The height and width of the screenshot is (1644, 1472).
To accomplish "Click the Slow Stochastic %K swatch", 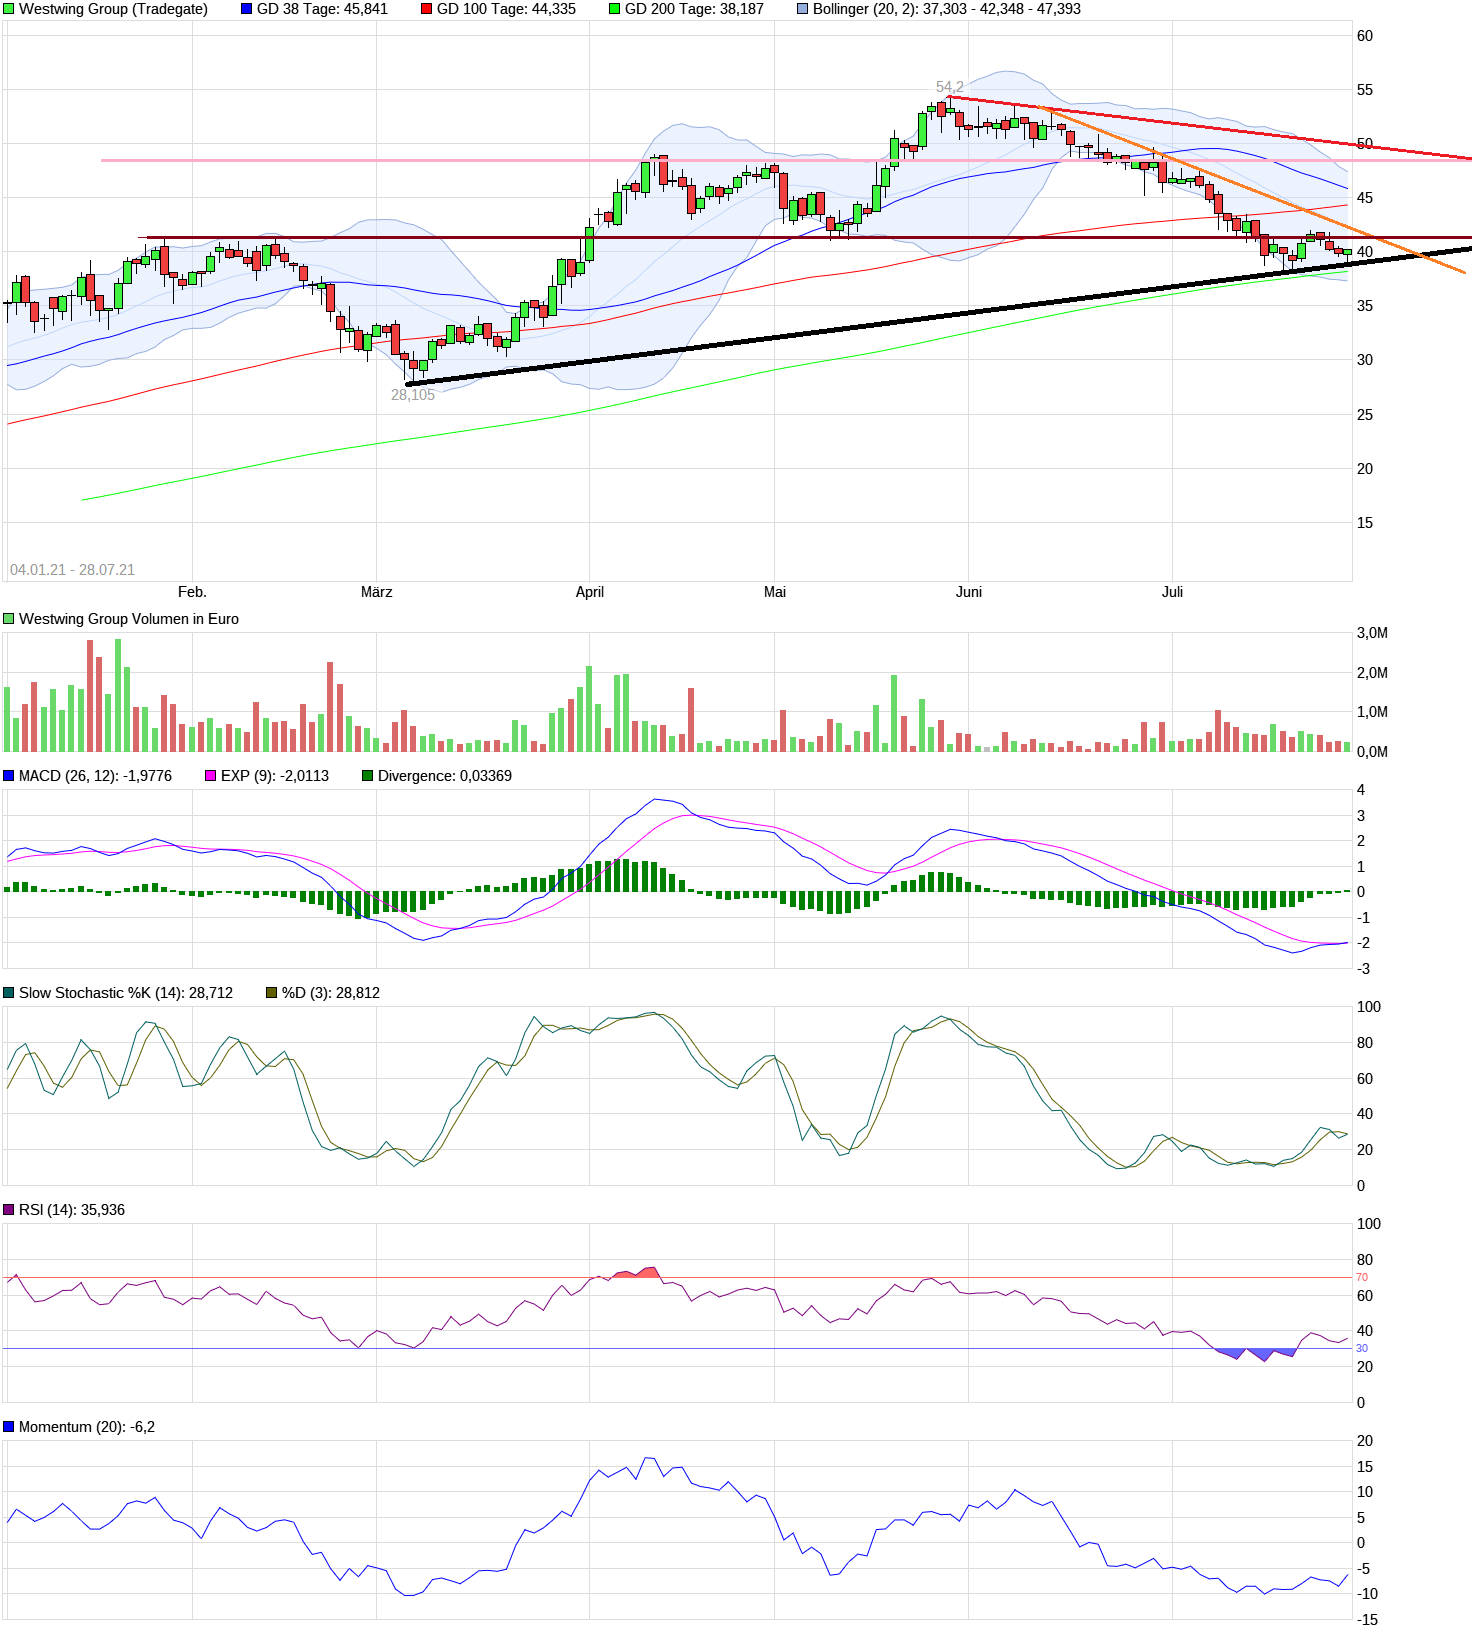I will [x=9, y=993].
